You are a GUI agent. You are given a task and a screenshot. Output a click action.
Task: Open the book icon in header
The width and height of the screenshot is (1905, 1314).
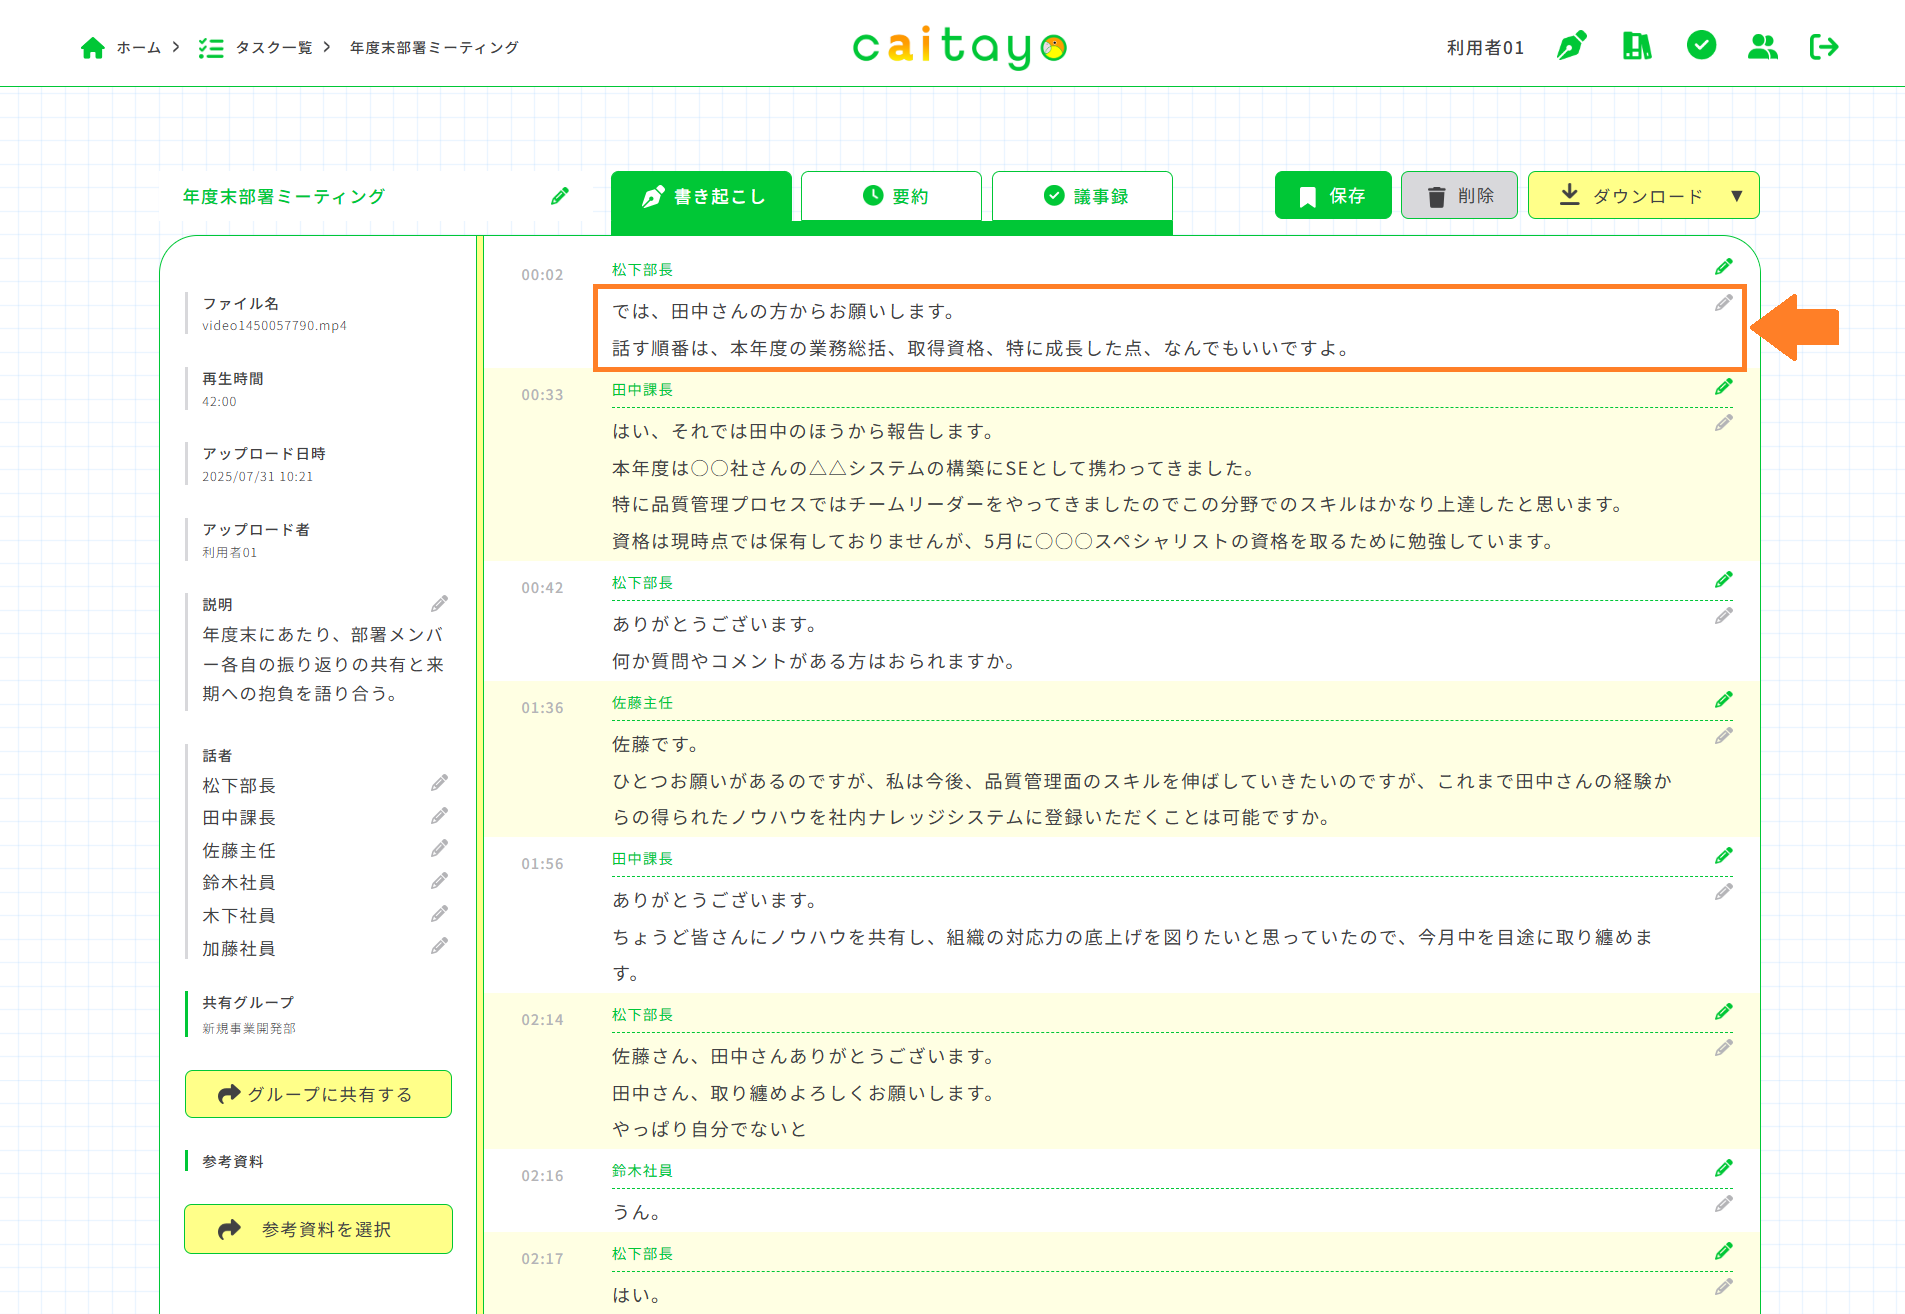point(1636,46)
